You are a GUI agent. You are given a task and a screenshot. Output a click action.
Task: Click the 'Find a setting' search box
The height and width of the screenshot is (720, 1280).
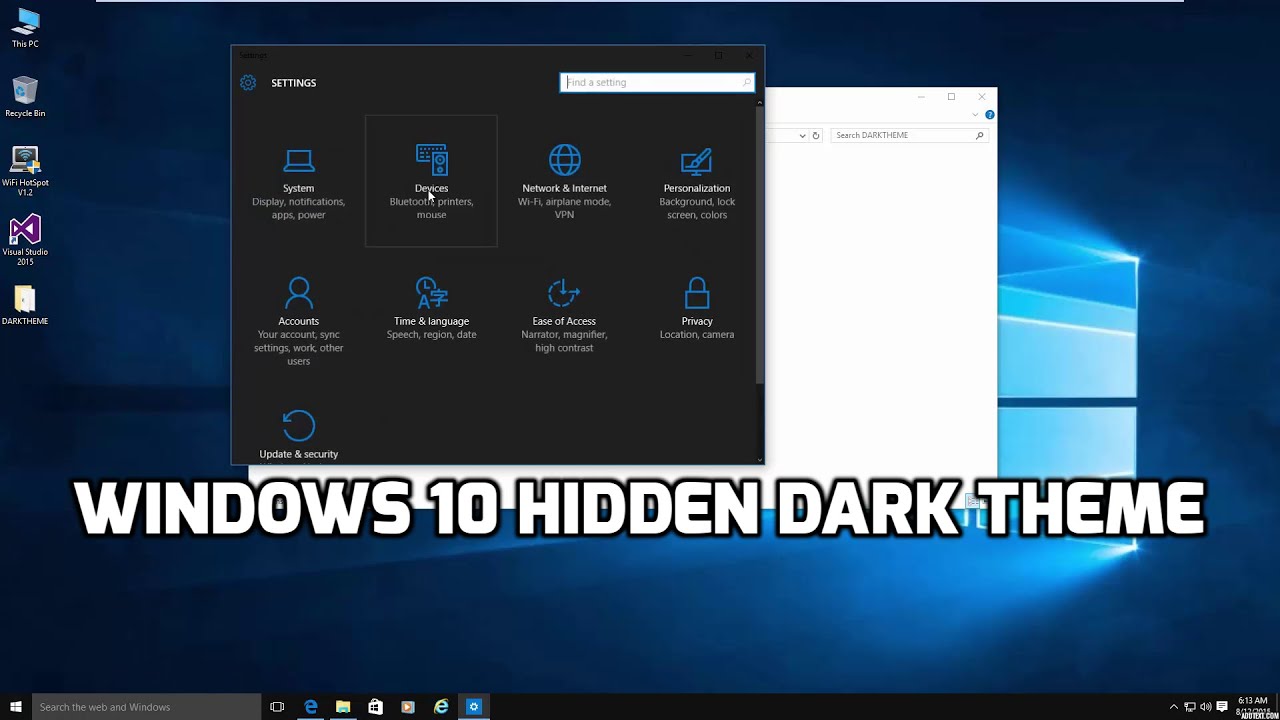(656, 82)
